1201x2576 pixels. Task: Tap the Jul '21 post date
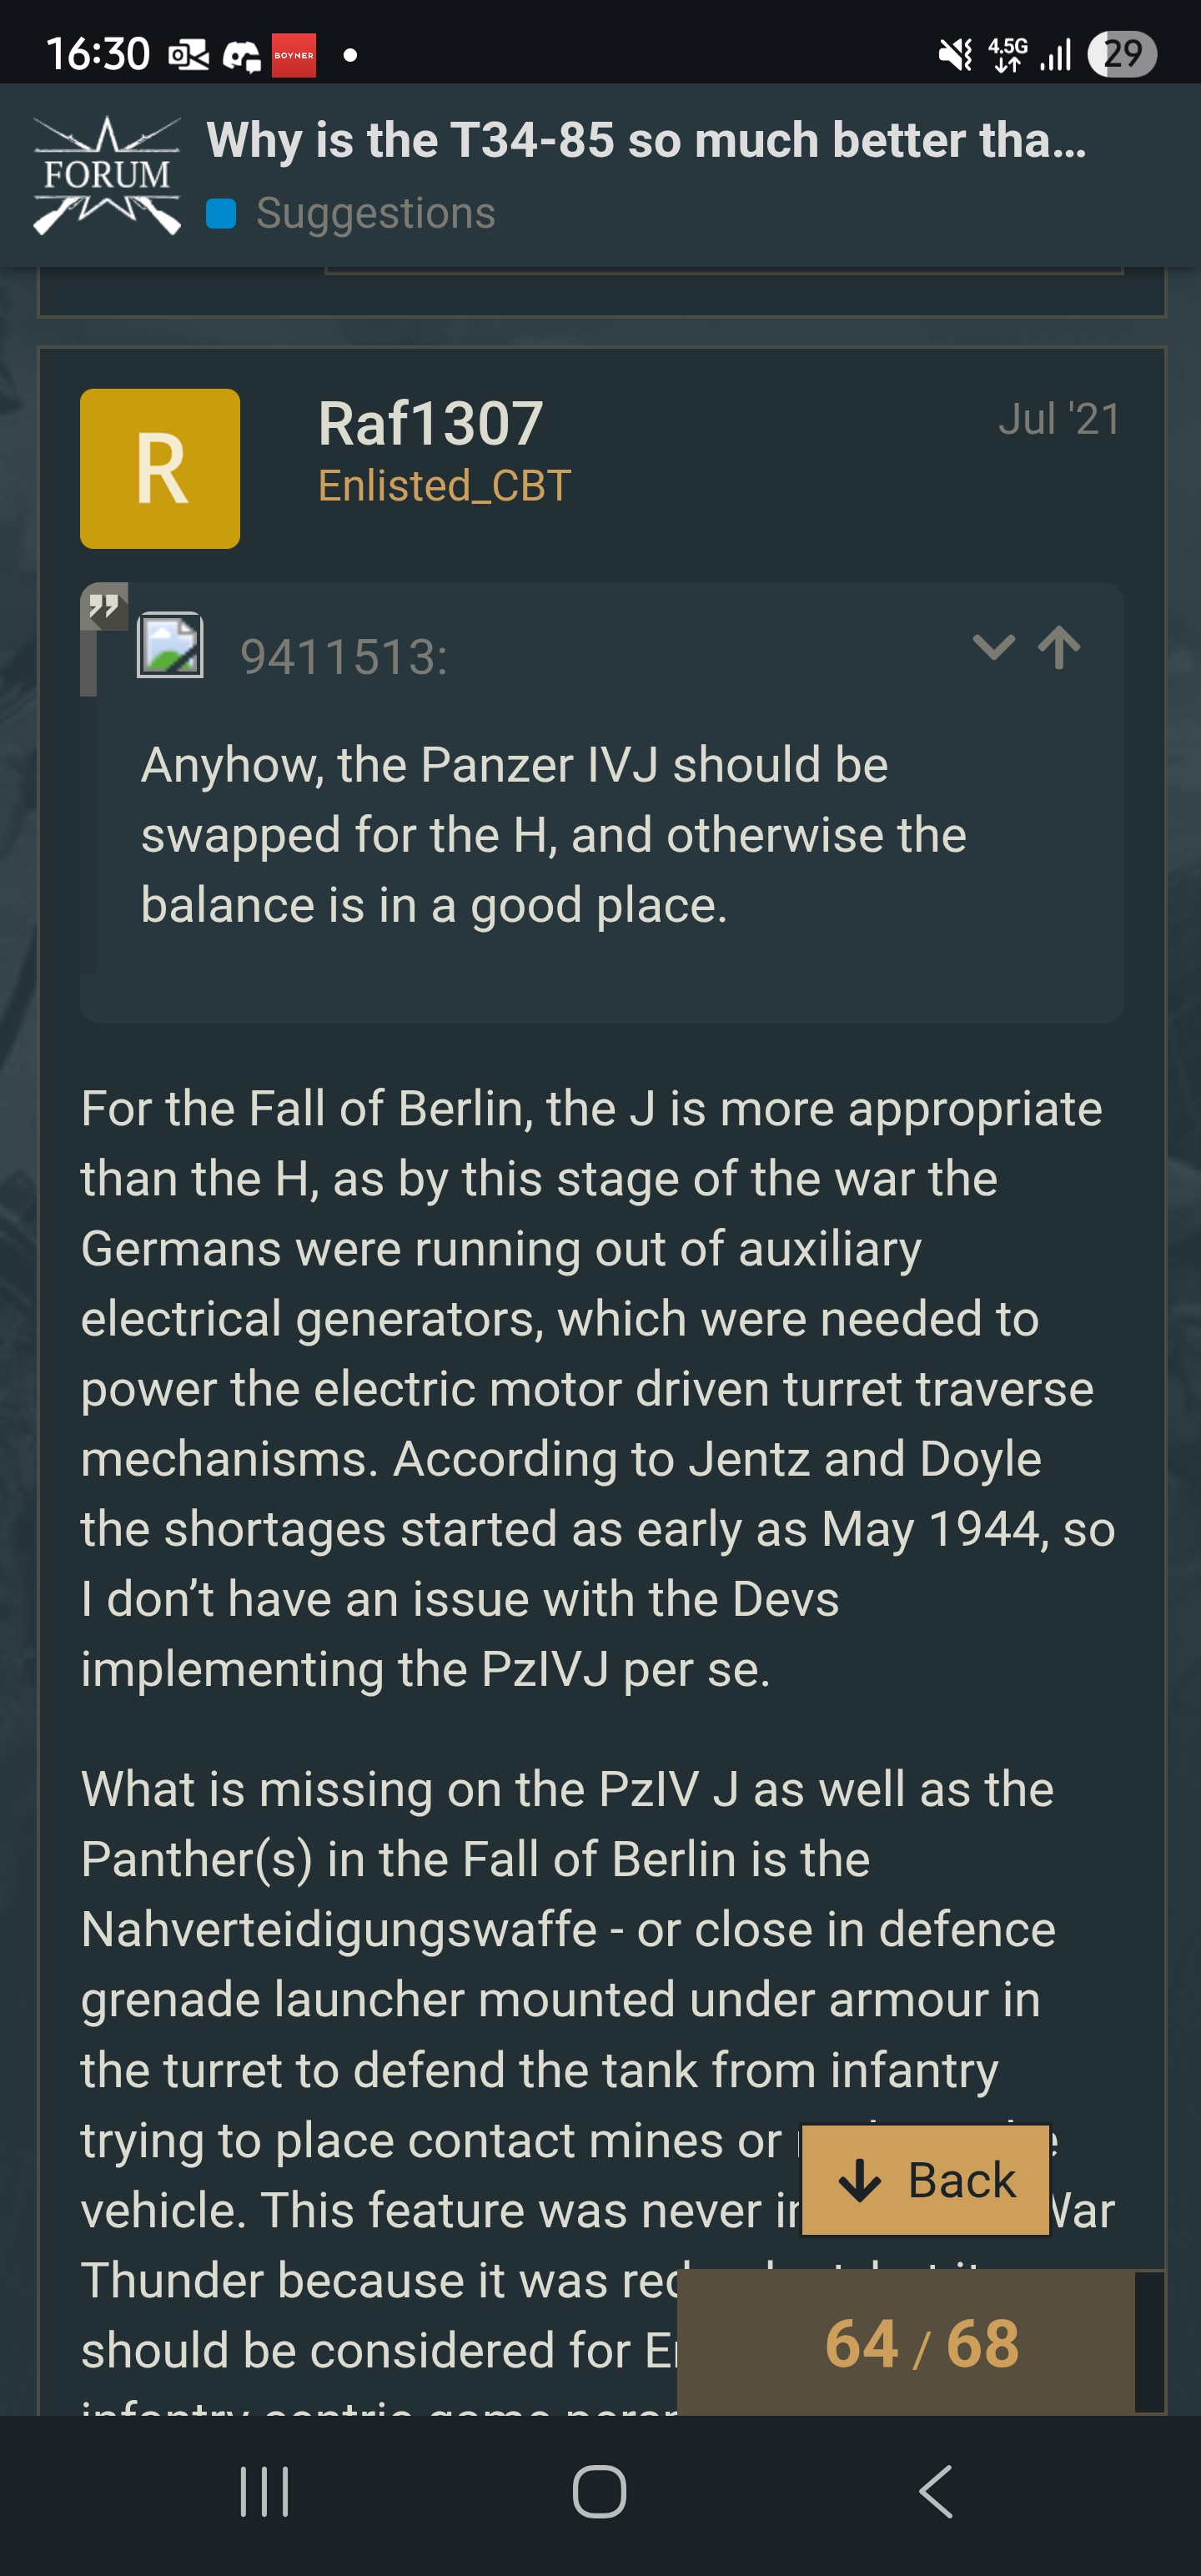1059,419
